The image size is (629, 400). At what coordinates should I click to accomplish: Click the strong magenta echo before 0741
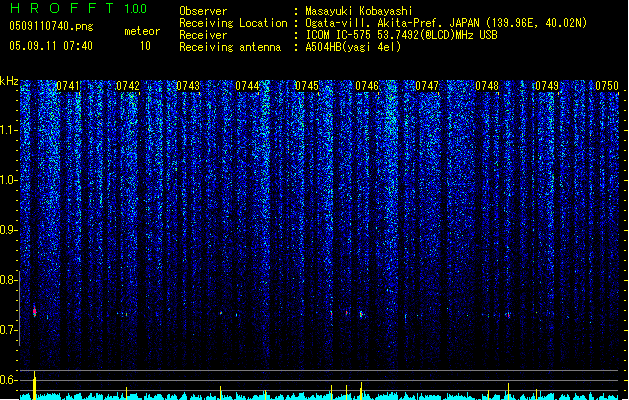[34, 311]
